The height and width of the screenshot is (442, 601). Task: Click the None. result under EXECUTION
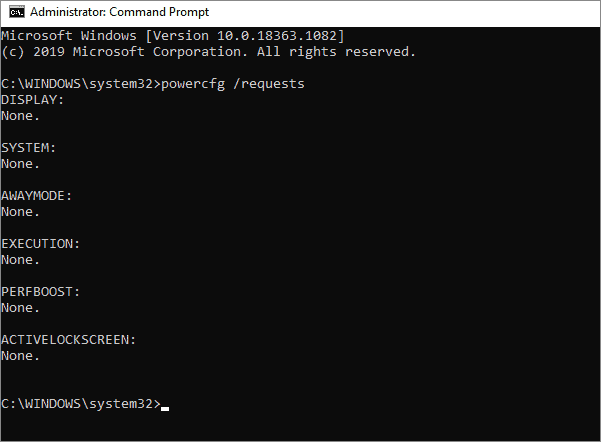pyautogui.click(x=20, y=260)
